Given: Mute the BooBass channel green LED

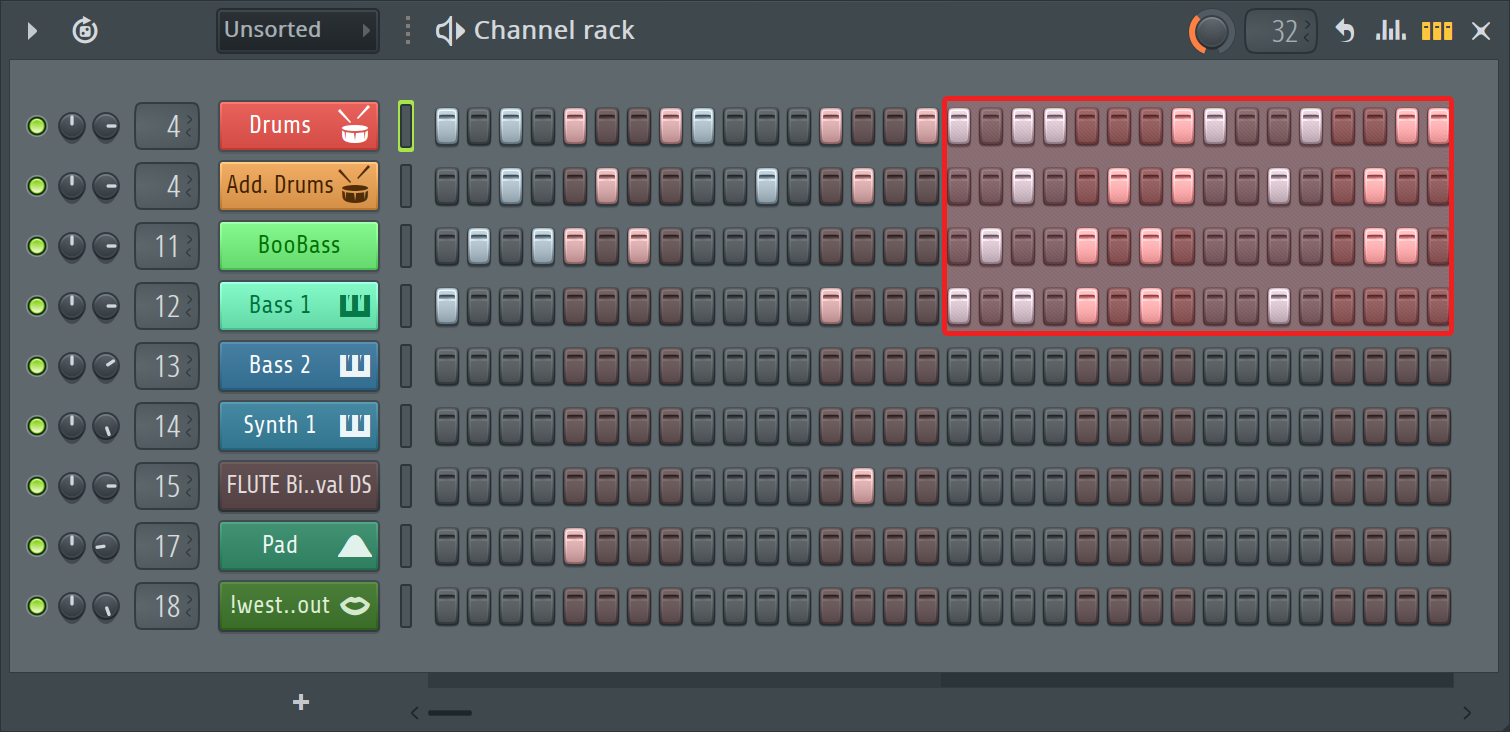Looking at the screenshot, I should 37,246.
